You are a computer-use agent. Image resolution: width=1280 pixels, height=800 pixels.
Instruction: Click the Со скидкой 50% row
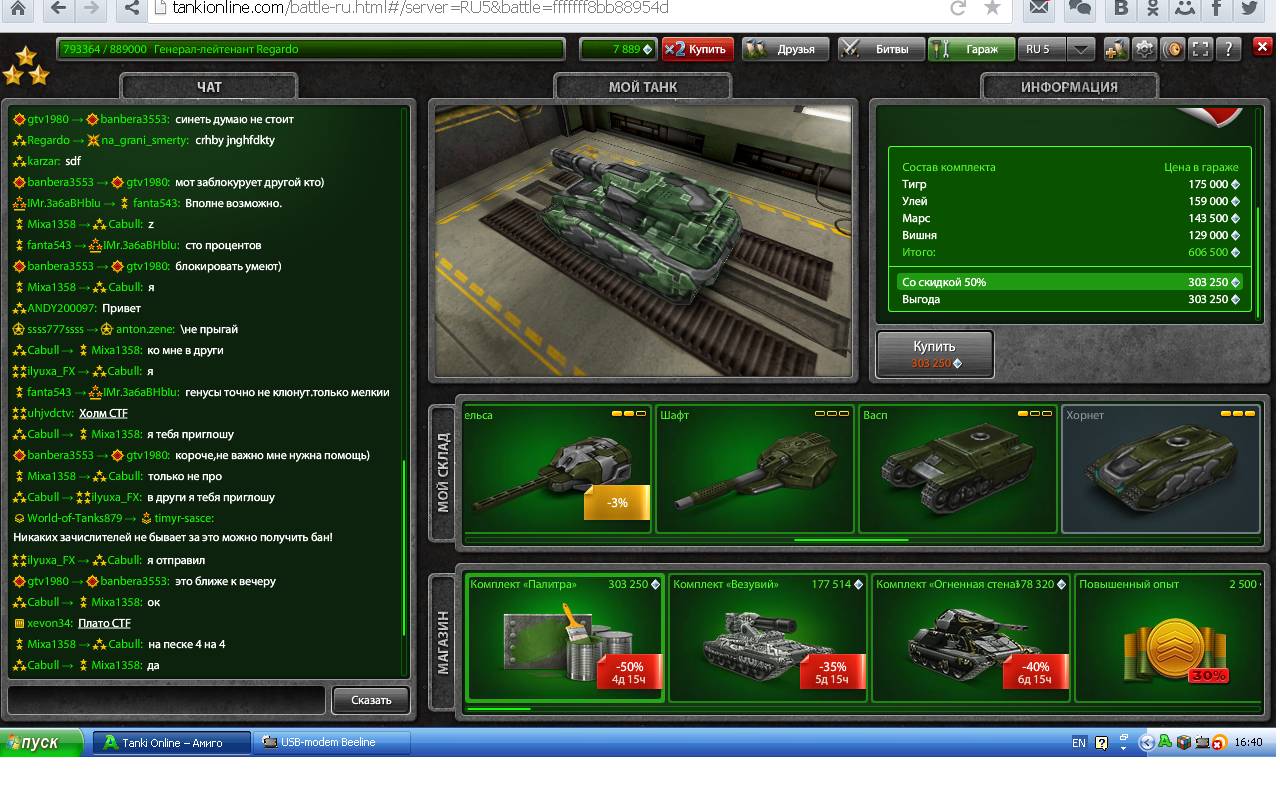(1070, 282)
